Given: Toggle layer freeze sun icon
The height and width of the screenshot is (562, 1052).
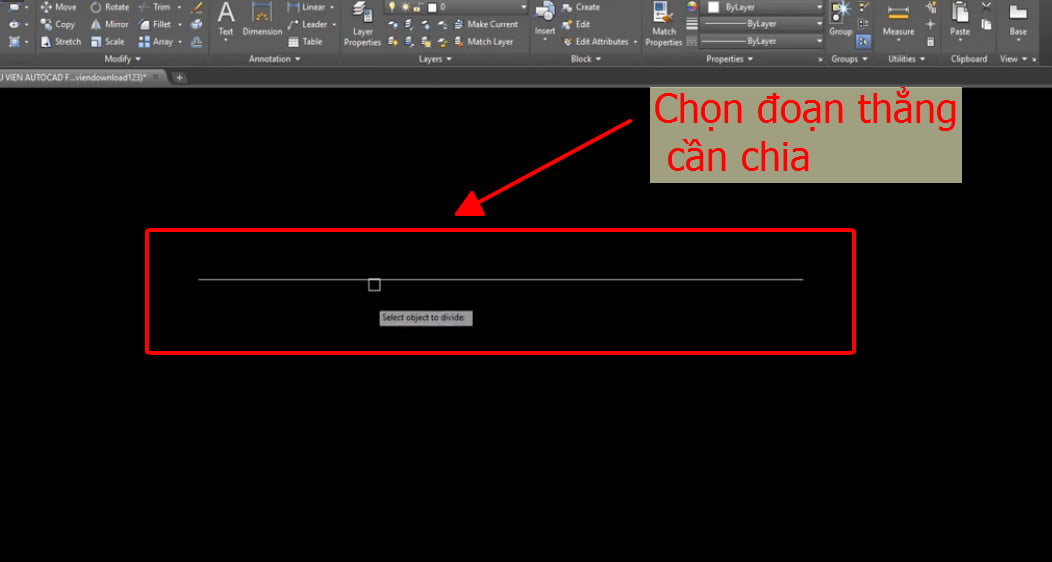Looking at the screenshot, I should pyautogui.click(x=405, y=7).
